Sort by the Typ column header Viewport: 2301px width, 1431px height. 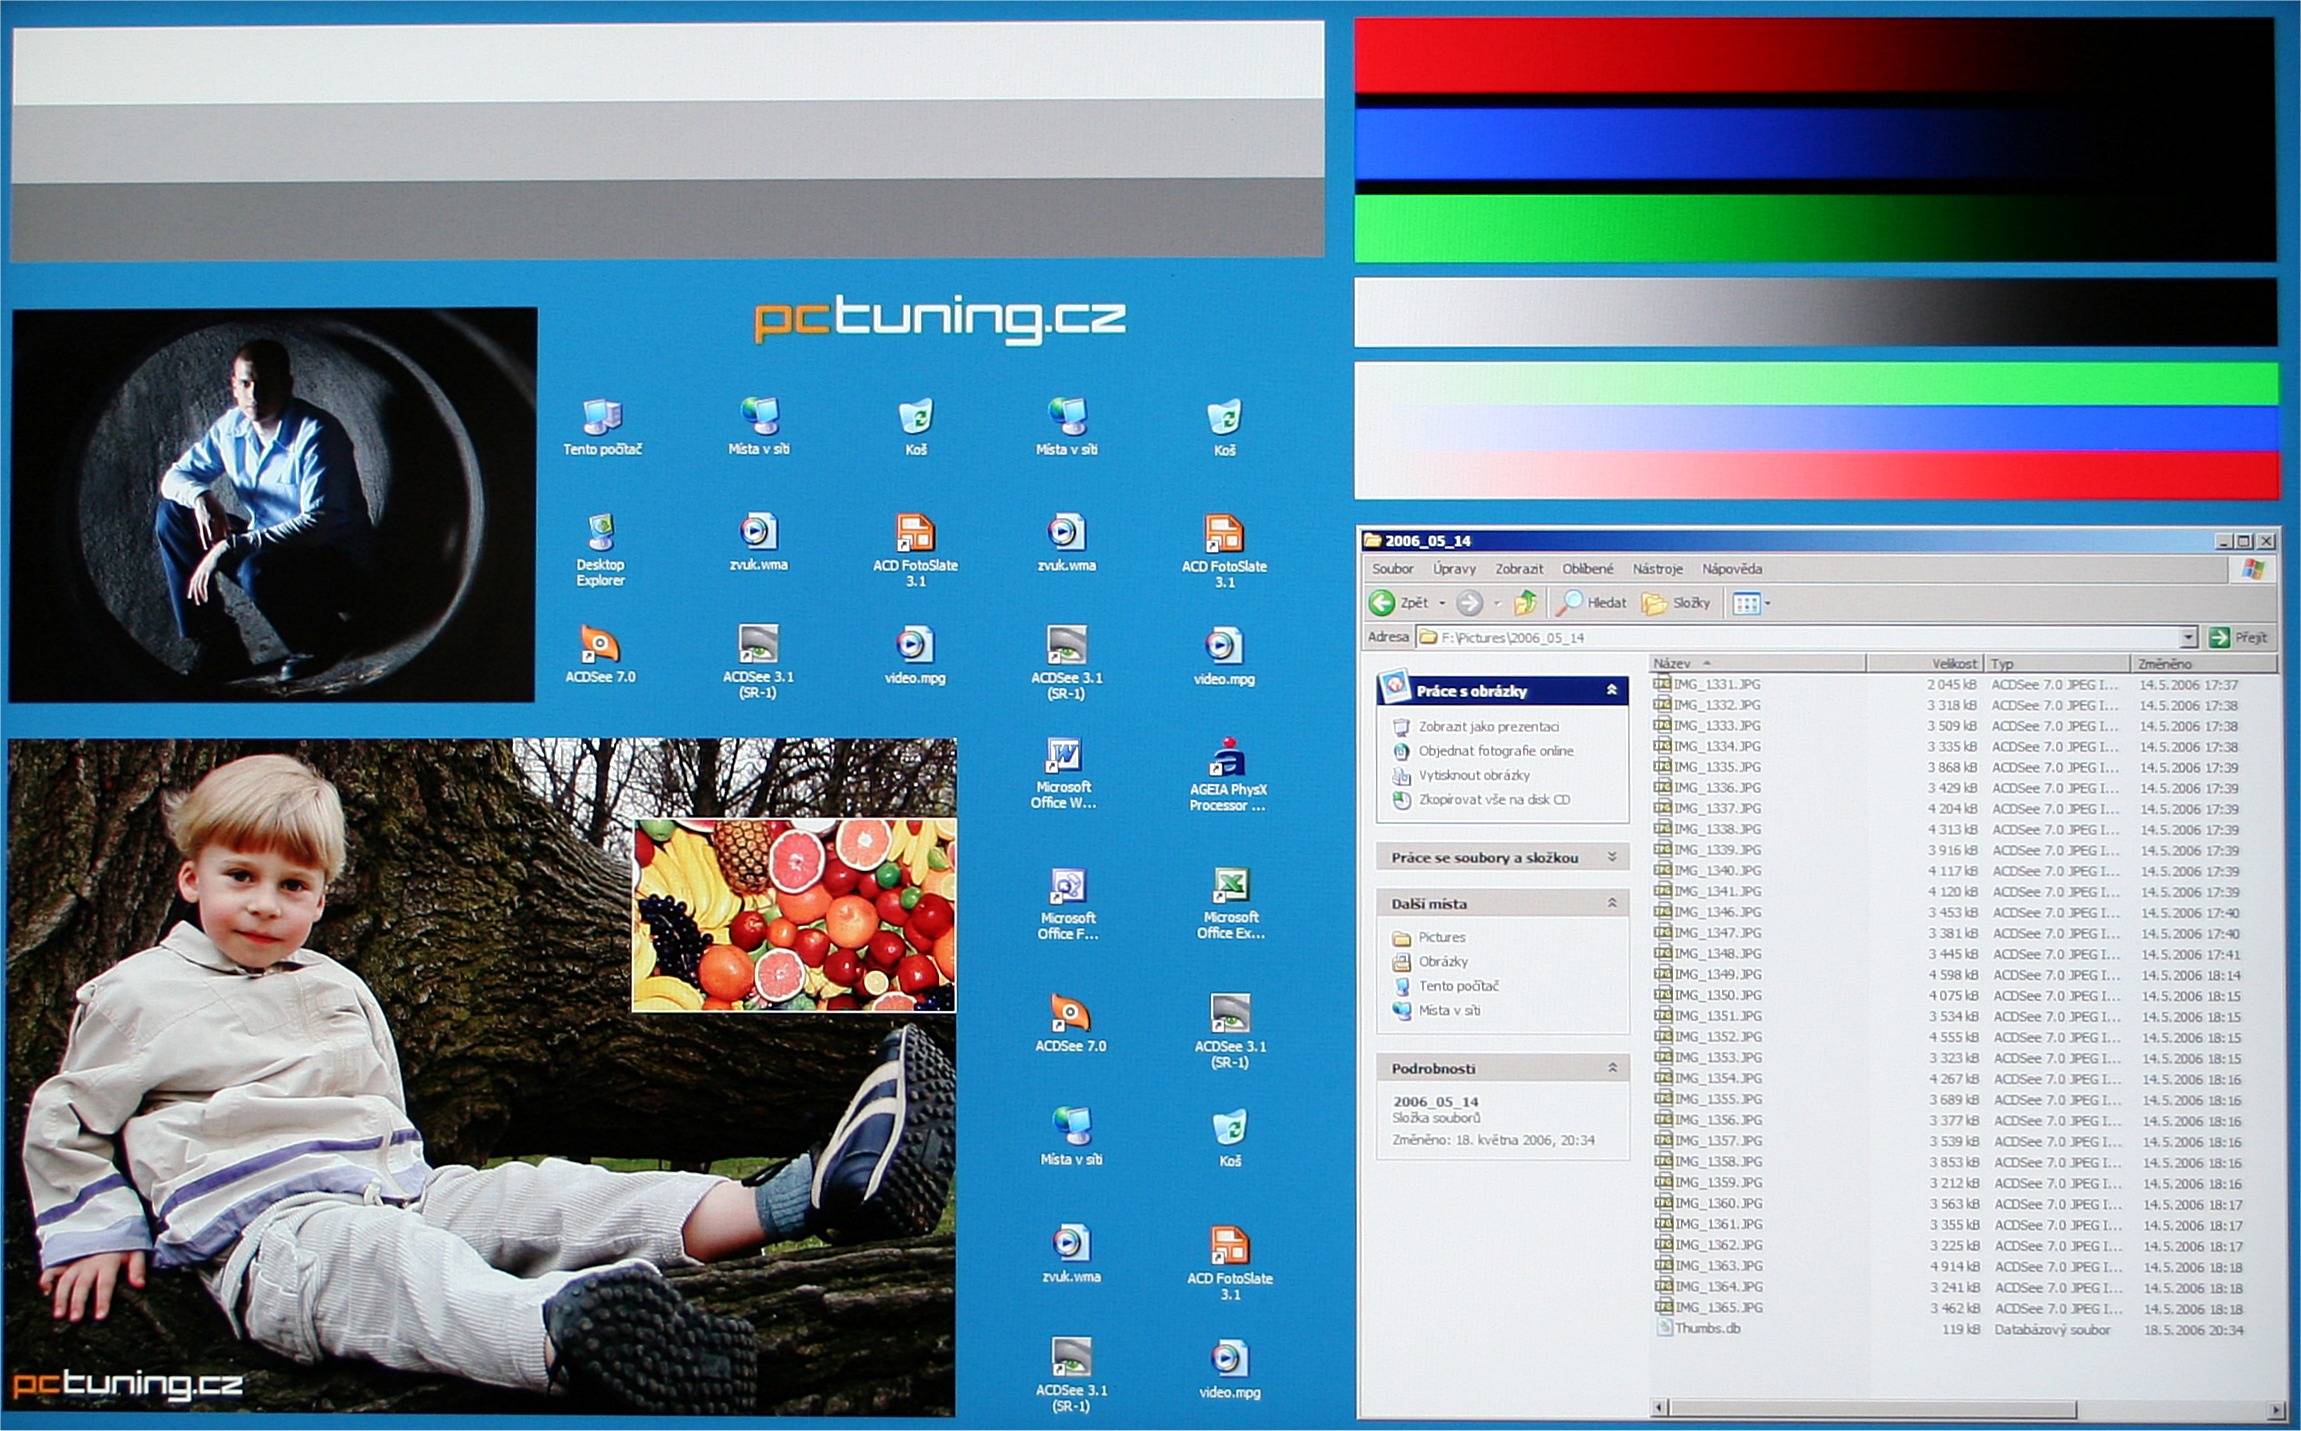coord(2057,663)
